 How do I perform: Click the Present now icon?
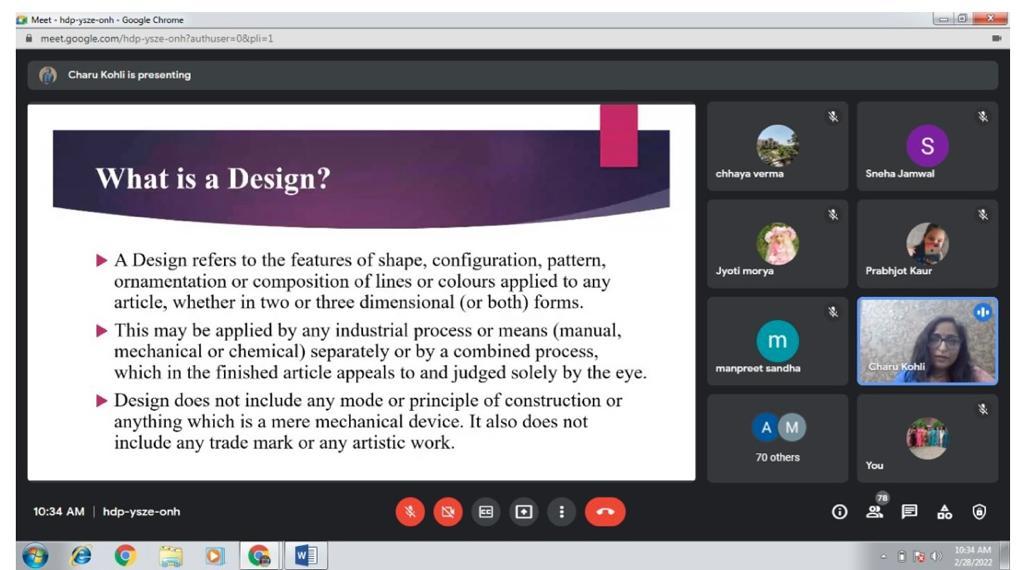(x=523, y=512)
